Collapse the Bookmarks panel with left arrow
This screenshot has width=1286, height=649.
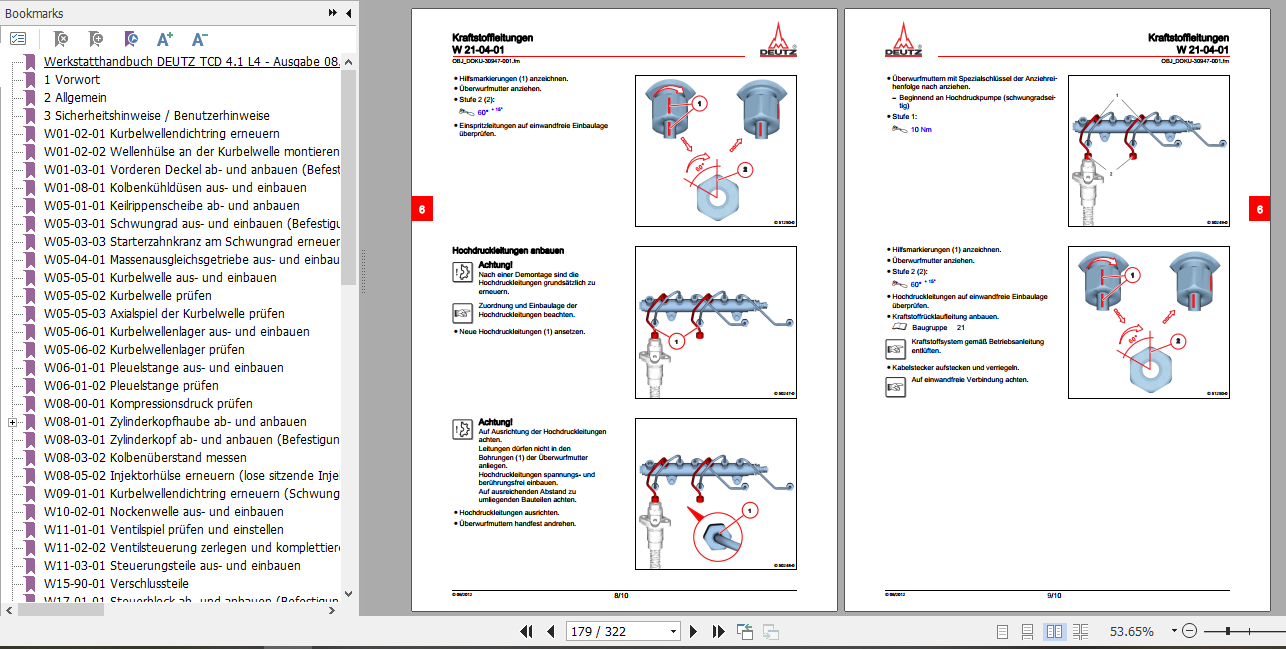pos(347,13)
